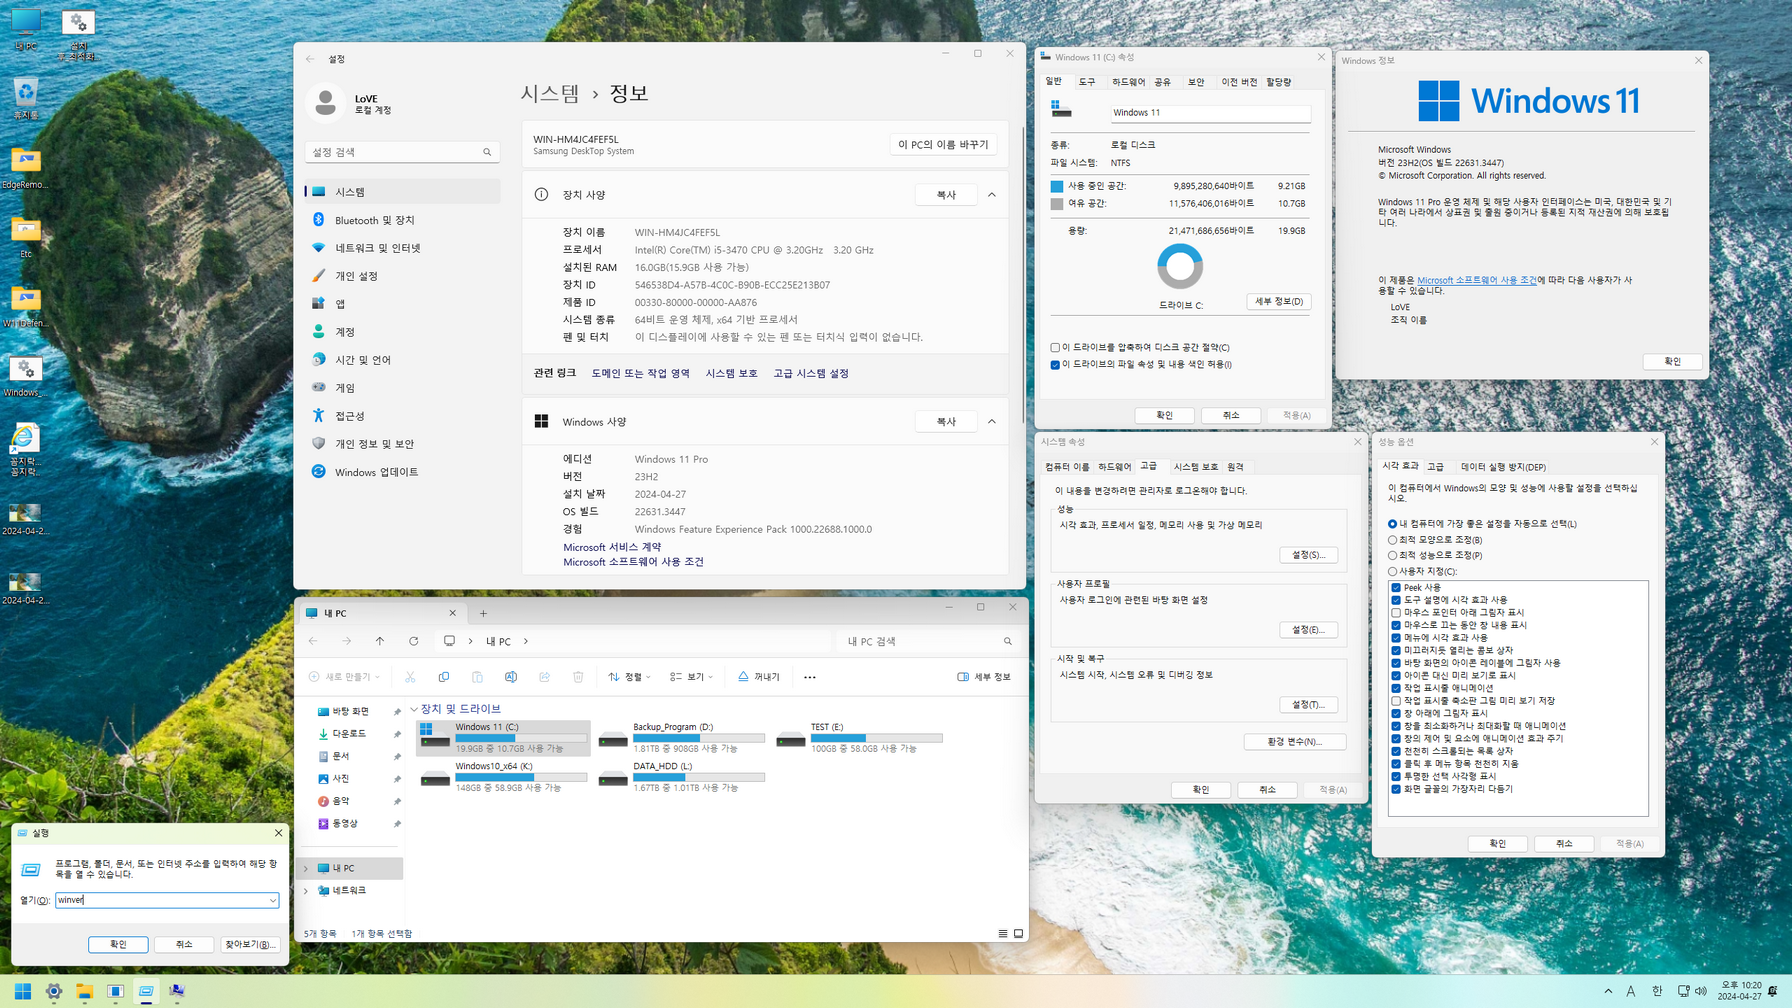Open the 보기 dropdown in explorer toolbar

click(x=691, y=677)
